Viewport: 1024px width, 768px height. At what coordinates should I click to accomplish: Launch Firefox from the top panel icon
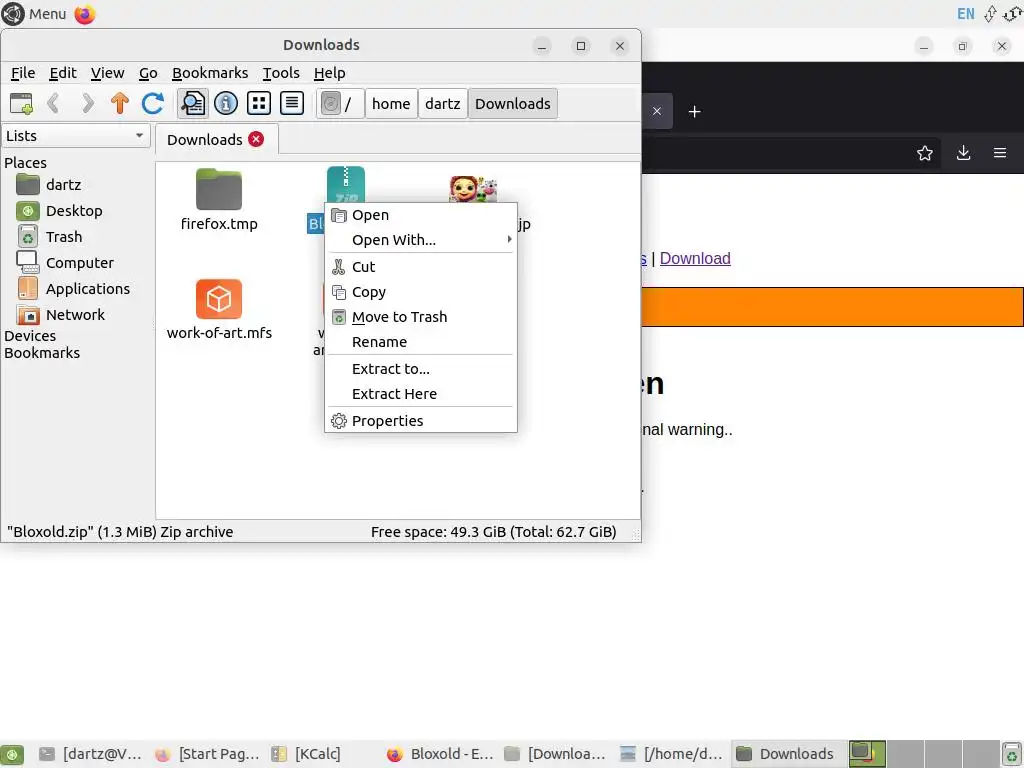(85, 14)
